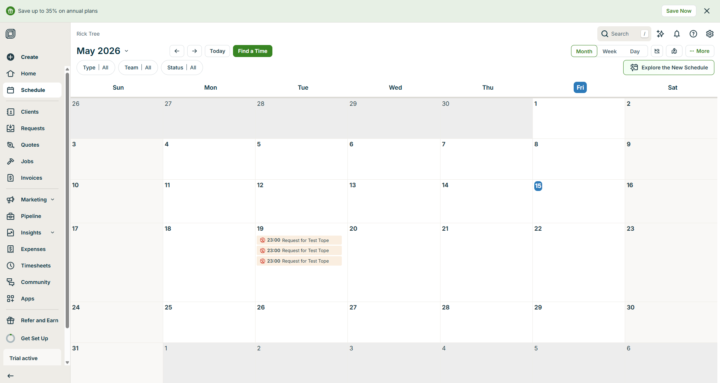The image size is (720, 383).
Task: Click Explore the New Schedule
Action: coord(669,68)
